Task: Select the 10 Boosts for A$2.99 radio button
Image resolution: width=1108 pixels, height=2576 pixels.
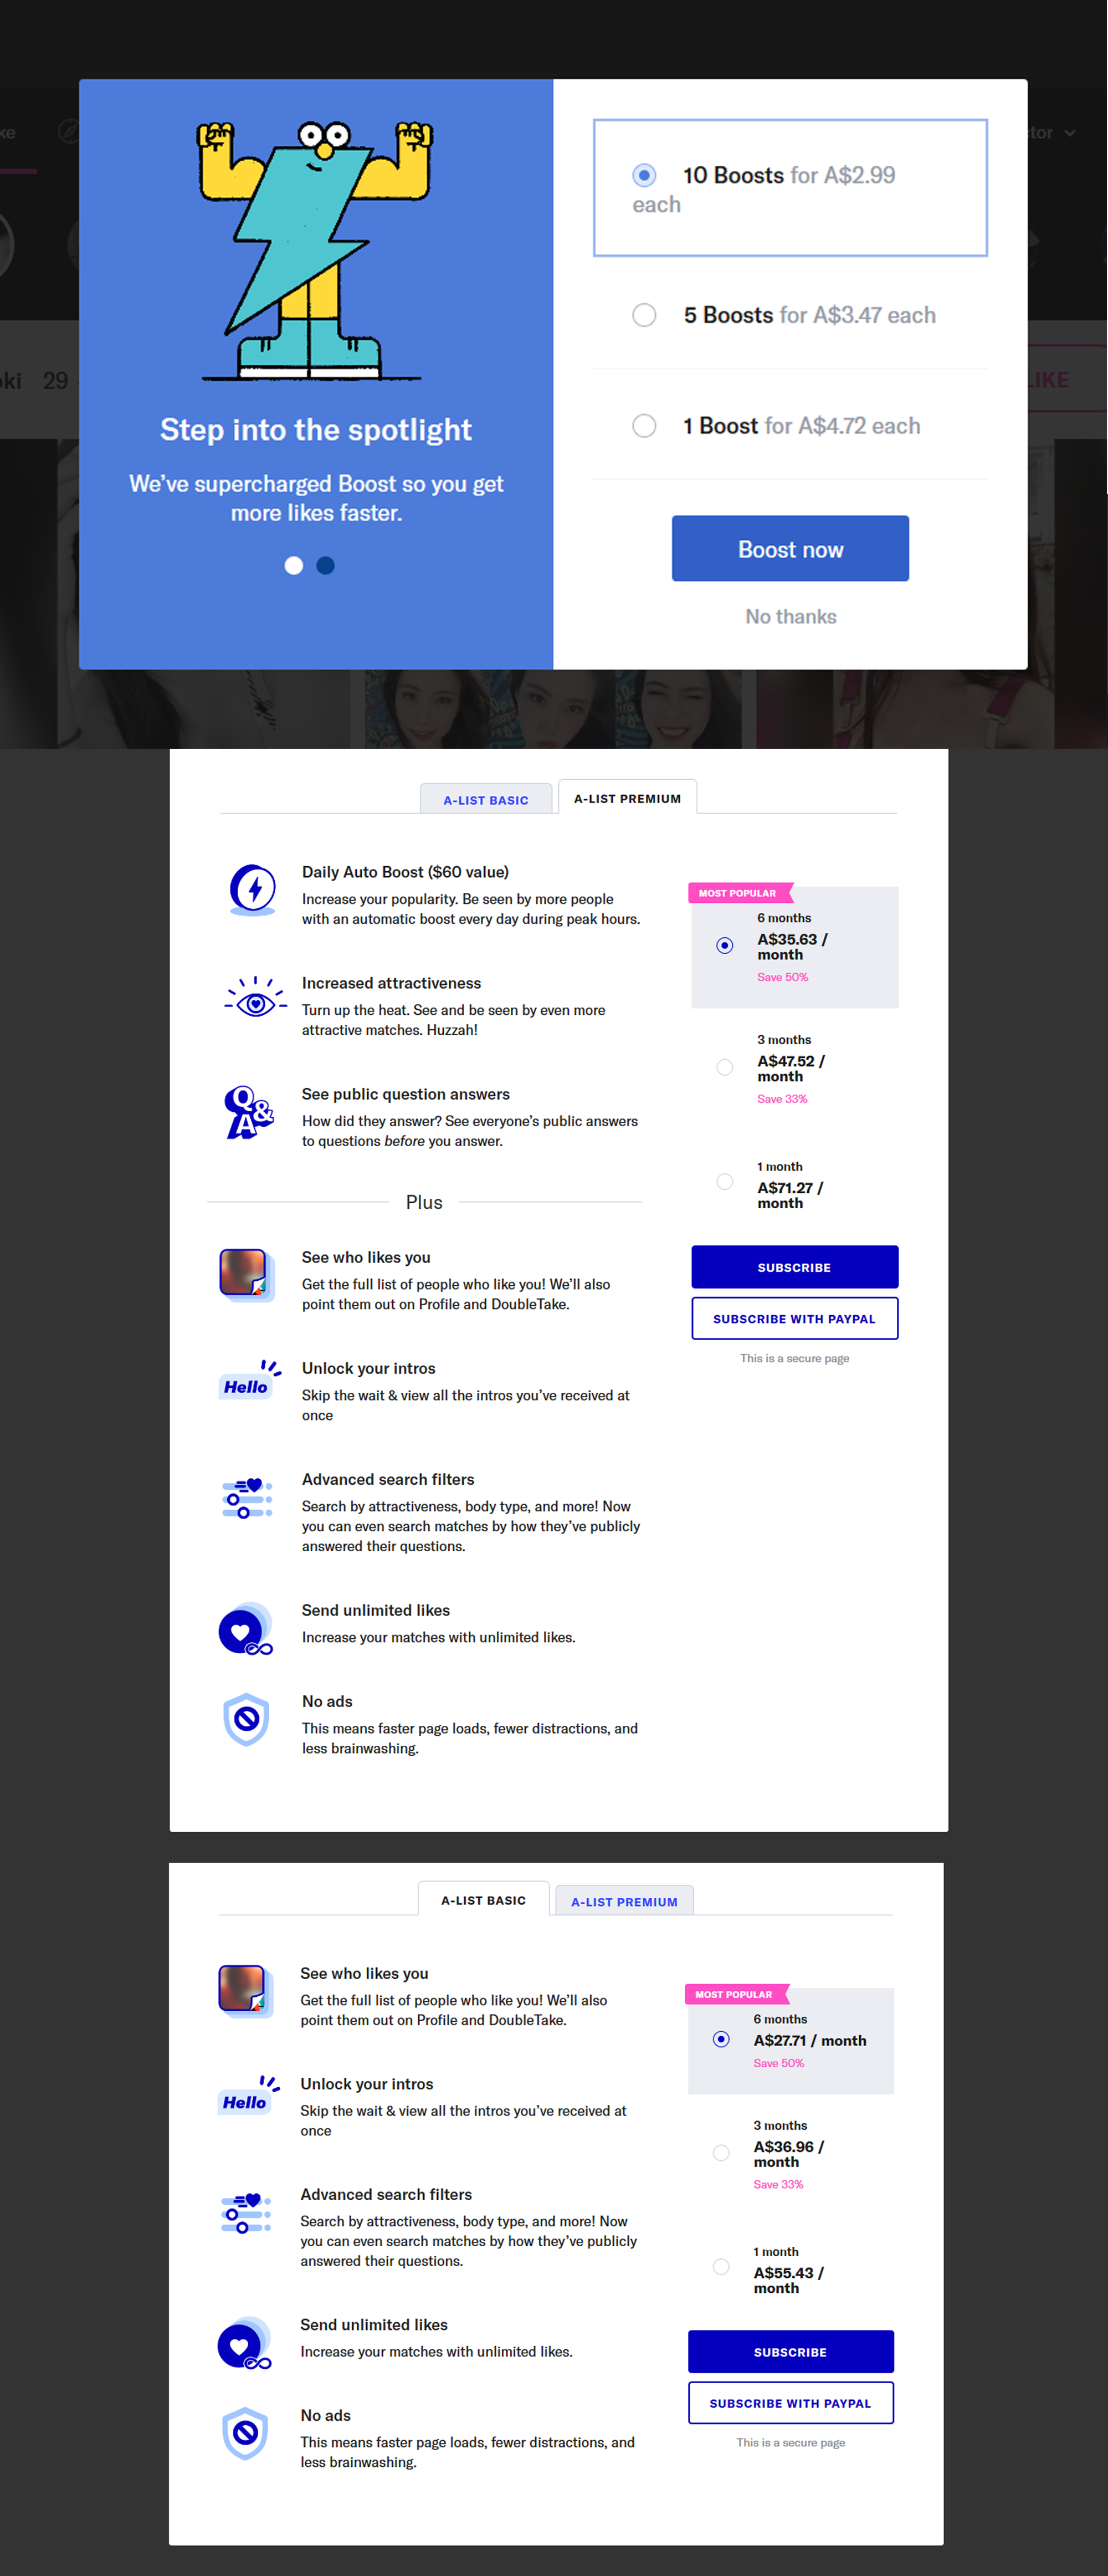Action: (x=643, y=174)
